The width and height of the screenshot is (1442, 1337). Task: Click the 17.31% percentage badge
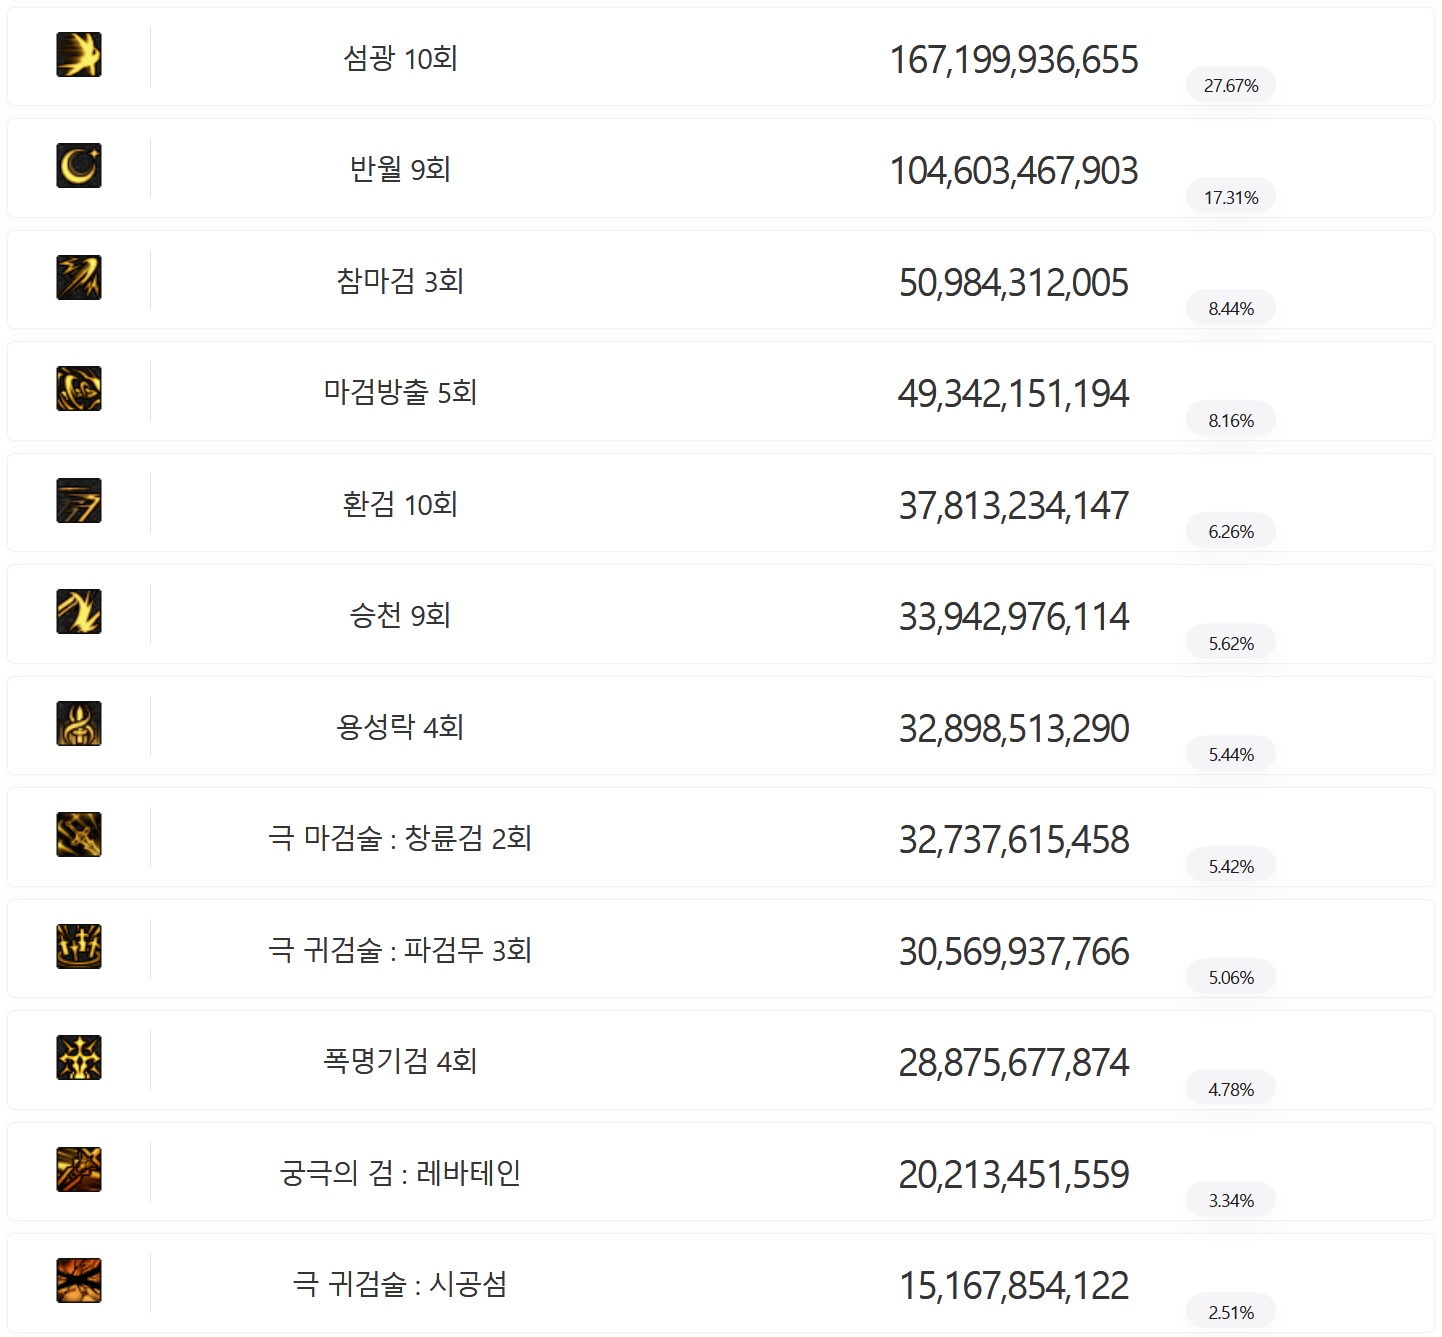pyautogui.click(x=1231, y=198)
